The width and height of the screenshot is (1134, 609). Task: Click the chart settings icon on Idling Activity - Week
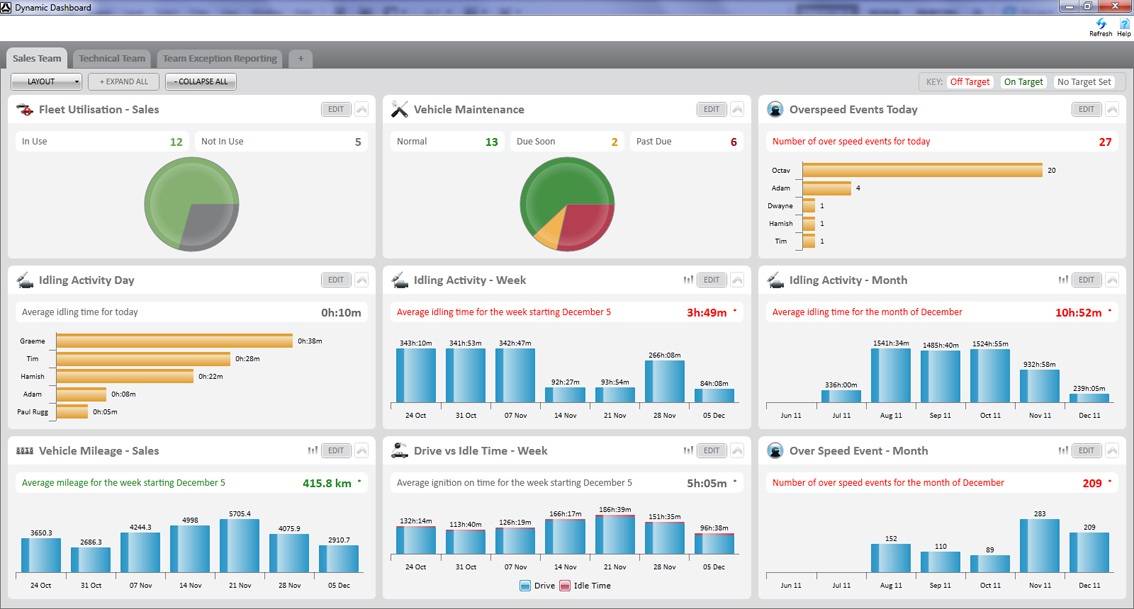pyautogui.click(x=686, y=279)
